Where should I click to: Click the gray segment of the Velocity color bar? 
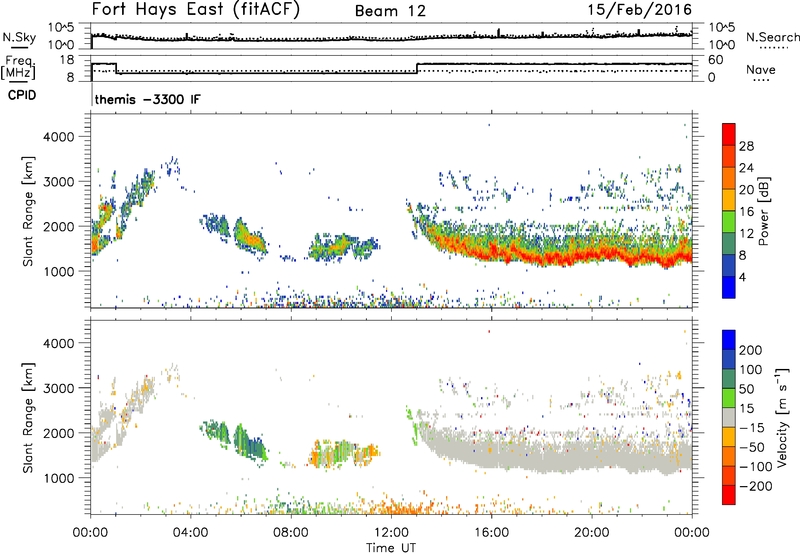(729, 417)
